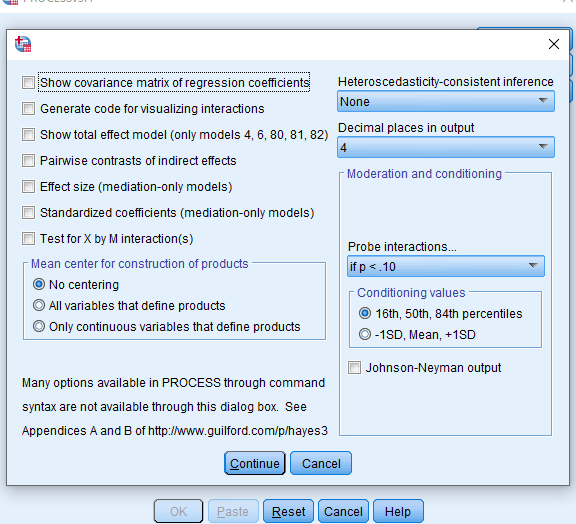Check Effect size (mediation-only models)
This screenshot has height=524, width=576.
point(28,187)
